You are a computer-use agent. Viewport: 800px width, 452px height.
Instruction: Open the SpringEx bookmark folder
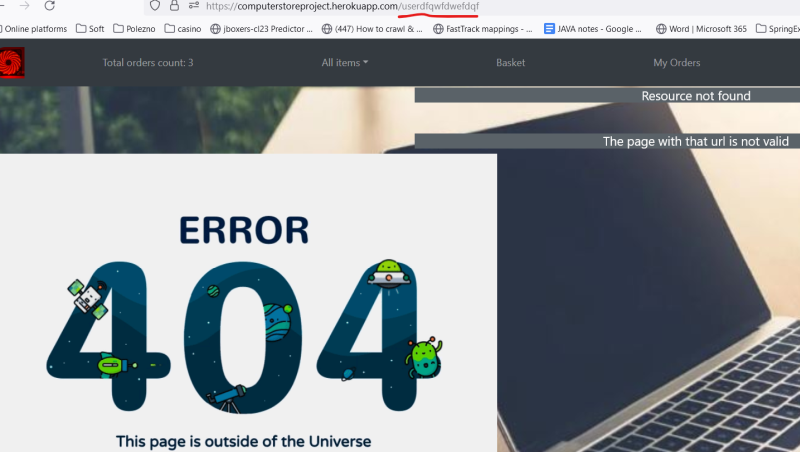click(778, 29)
